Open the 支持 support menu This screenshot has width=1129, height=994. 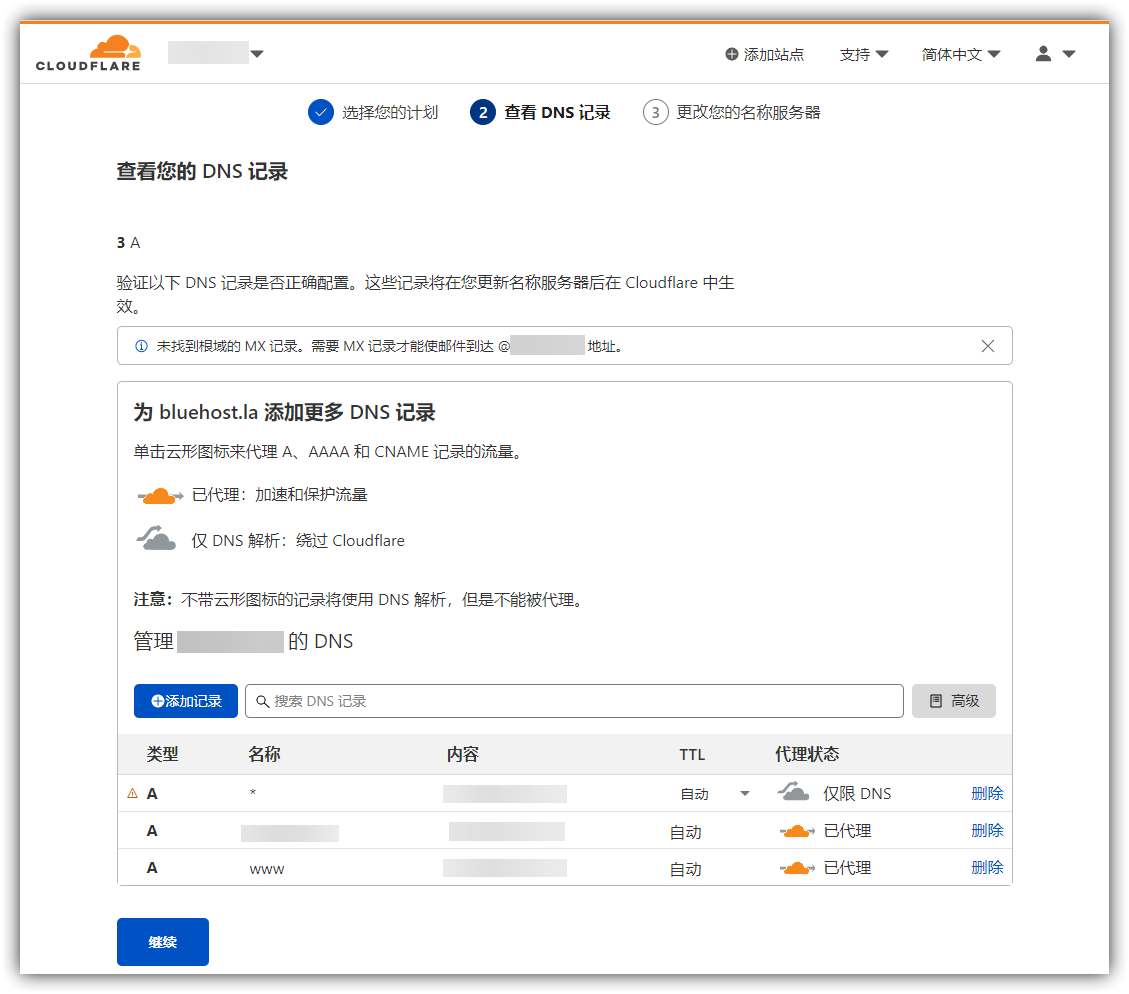[863, 55]
